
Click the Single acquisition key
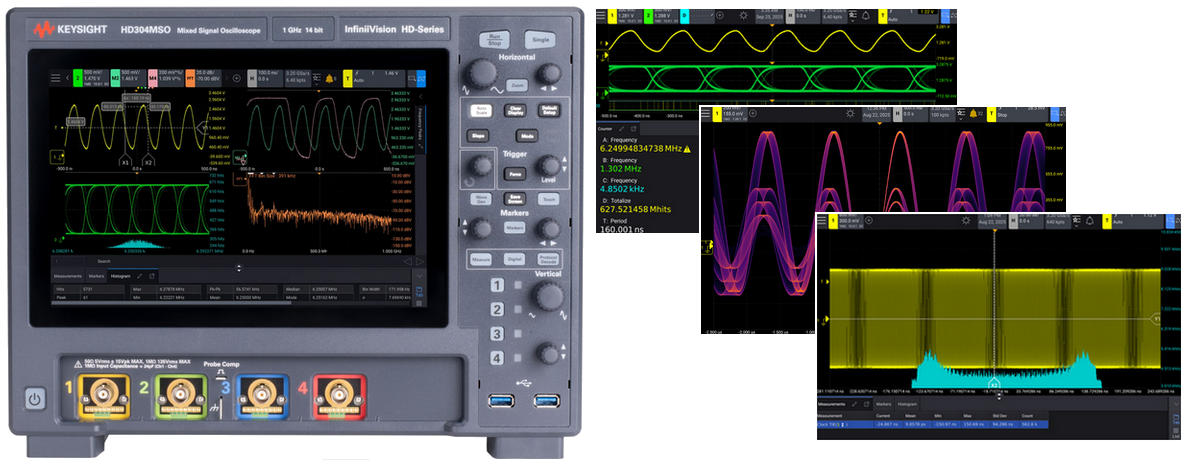click(x=541, y=39)
